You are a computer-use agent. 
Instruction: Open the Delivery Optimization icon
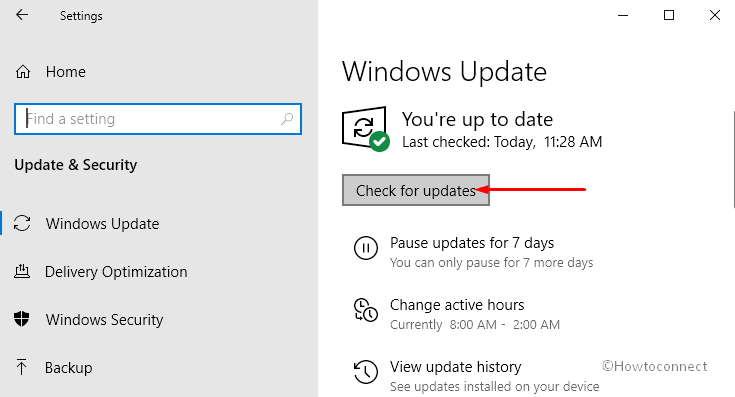pos(22,271)
